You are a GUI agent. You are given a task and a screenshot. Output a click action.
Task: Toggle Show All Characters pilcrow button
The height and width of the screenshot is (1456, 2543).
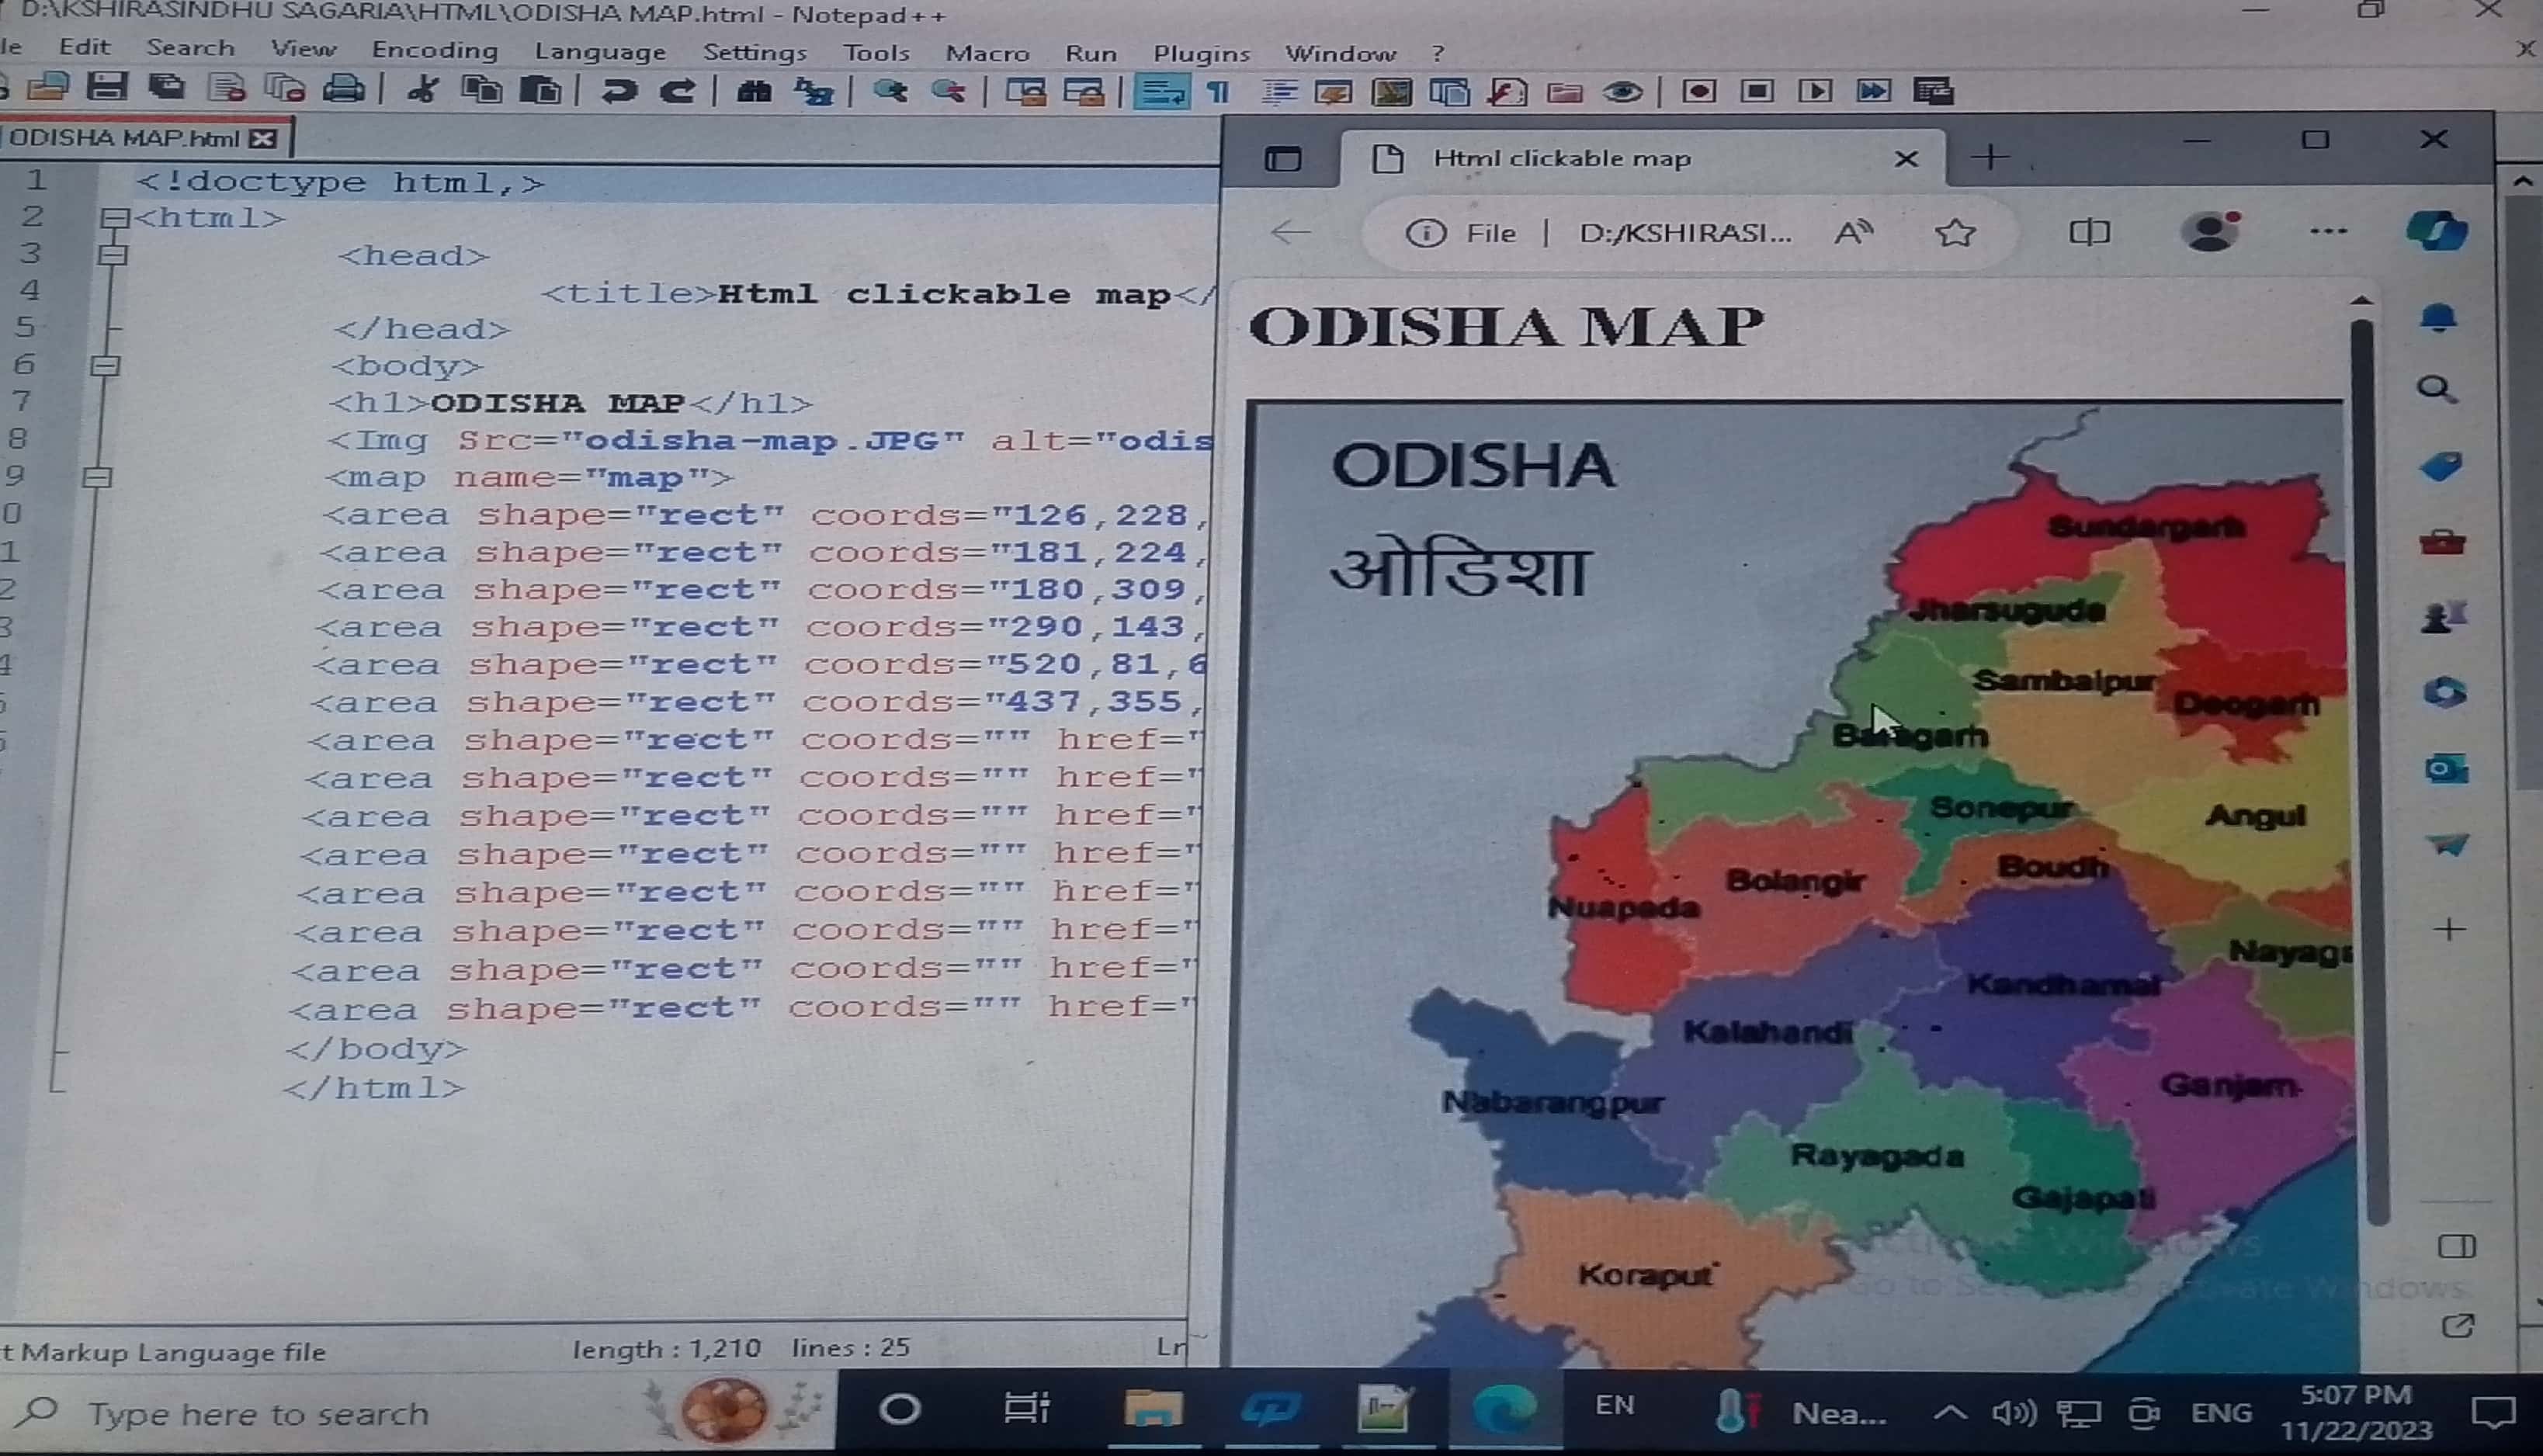coord(1218,93)
